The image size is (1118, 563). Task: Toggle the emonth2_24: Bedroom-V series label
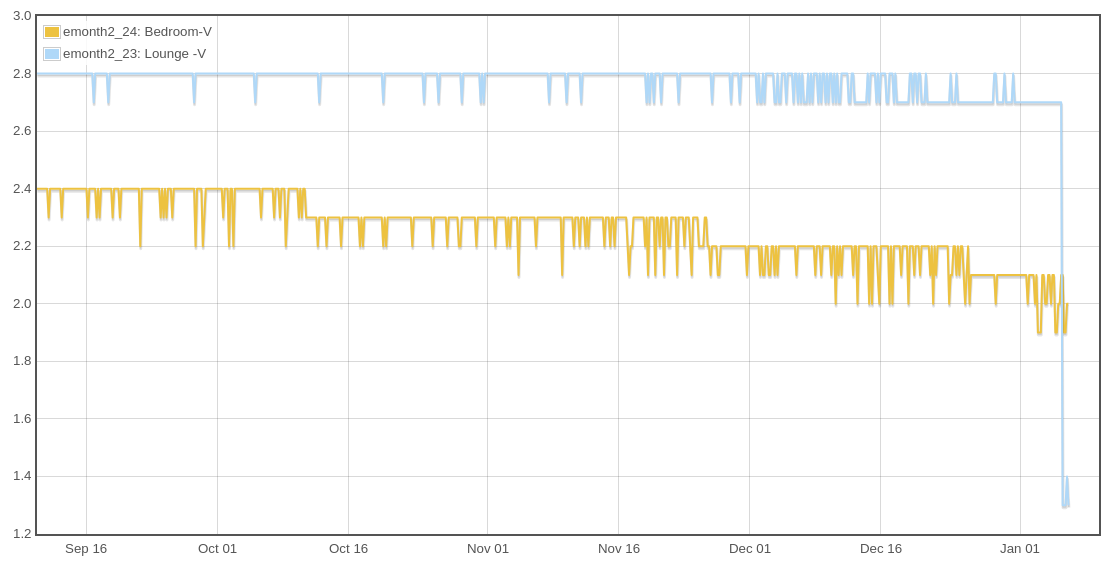pos(137,32)
